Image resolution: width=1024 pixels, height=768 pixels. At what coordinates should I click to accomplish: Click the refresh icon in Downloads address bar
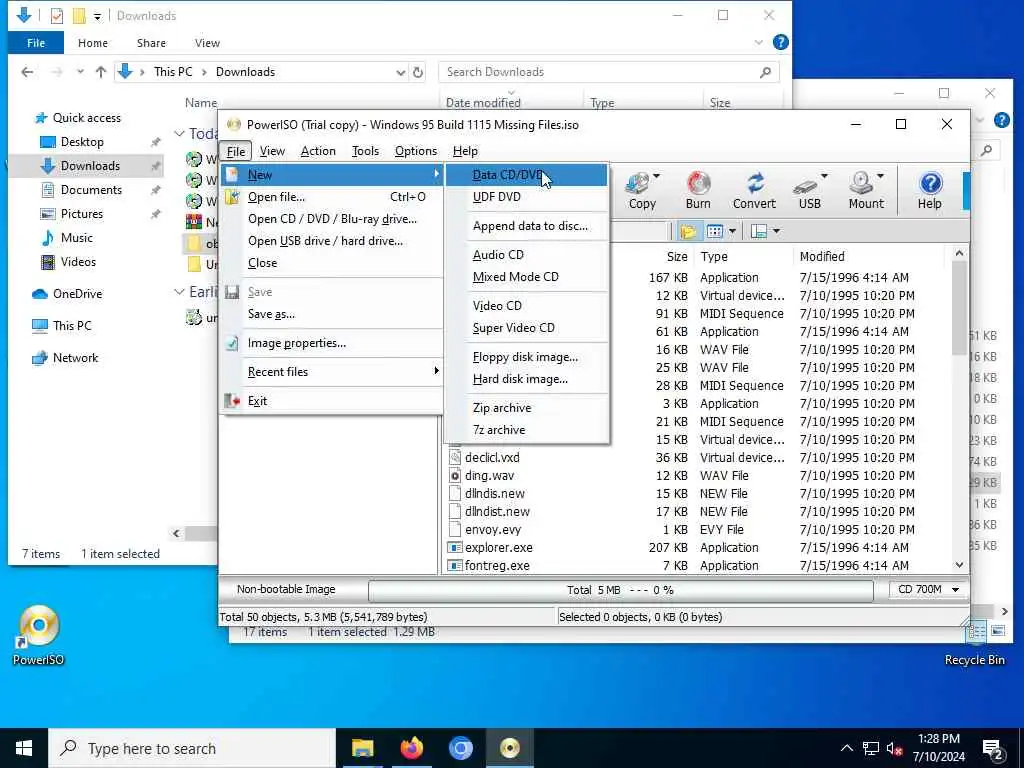tap(418, 72)
